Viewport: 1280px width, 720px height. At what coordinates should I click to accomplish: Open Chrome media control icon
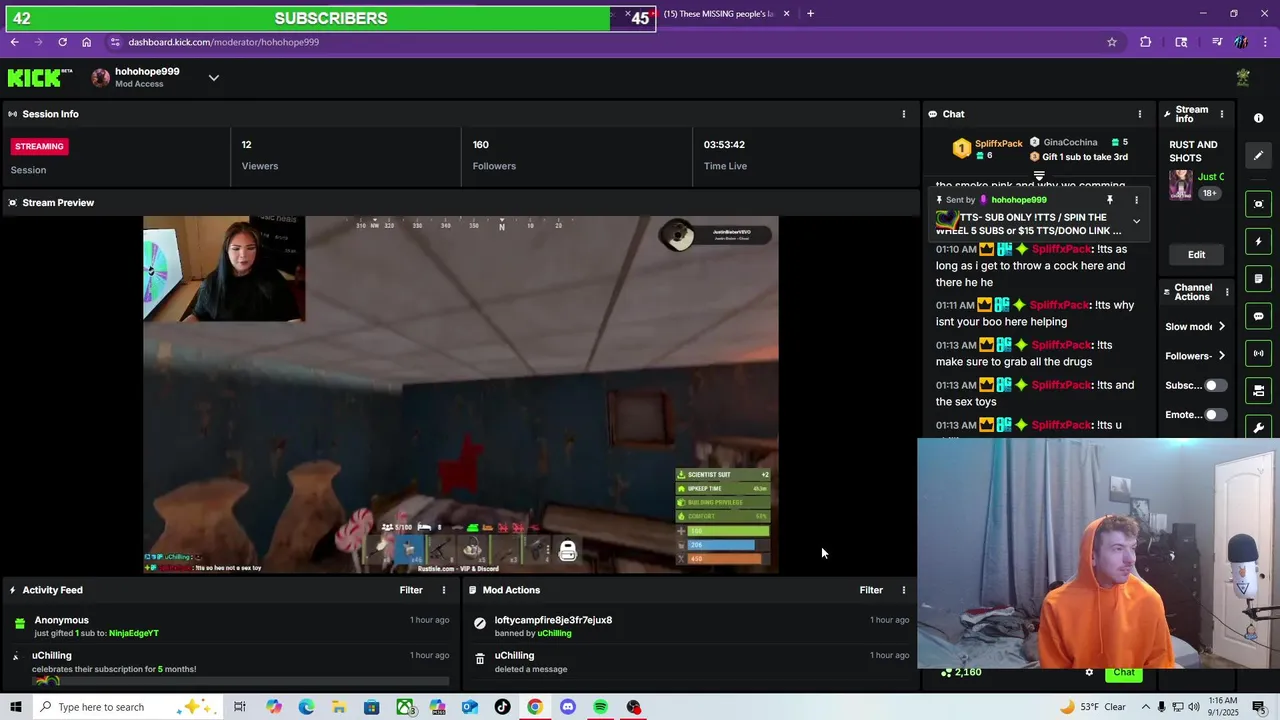[1216, 42]
